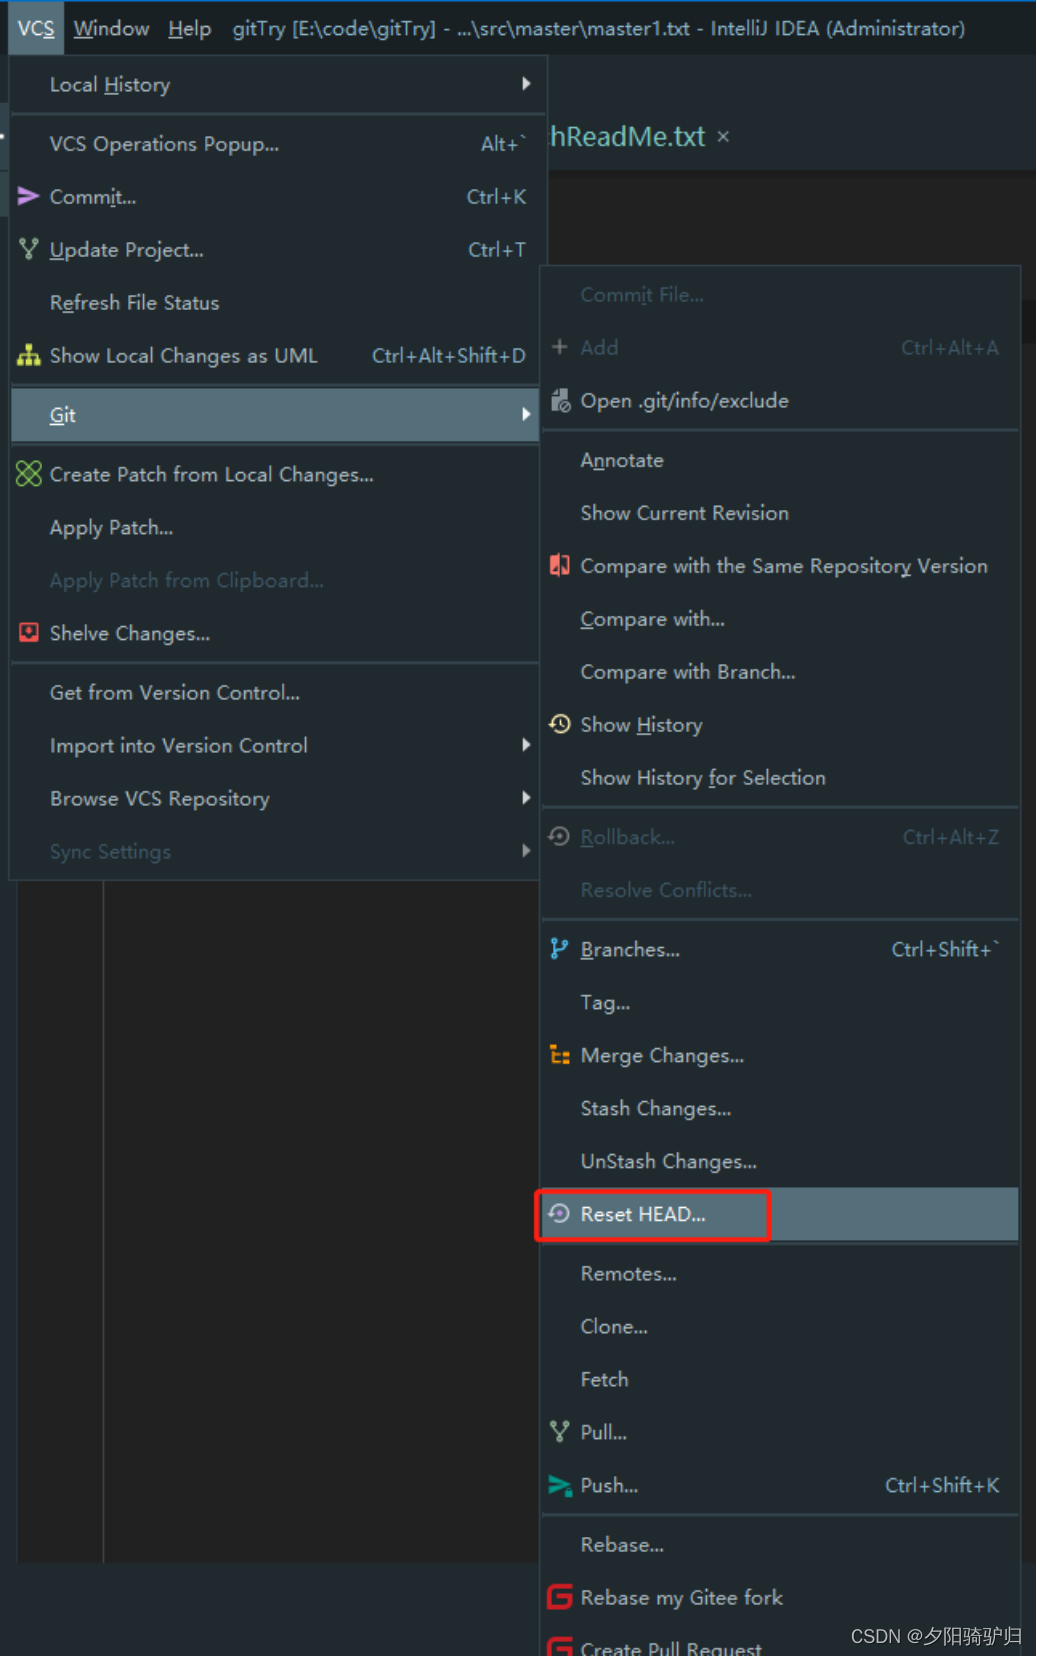Choose Compare with... entry
This screenshot has height=1656, width=1037.
[x=780, y=618]
